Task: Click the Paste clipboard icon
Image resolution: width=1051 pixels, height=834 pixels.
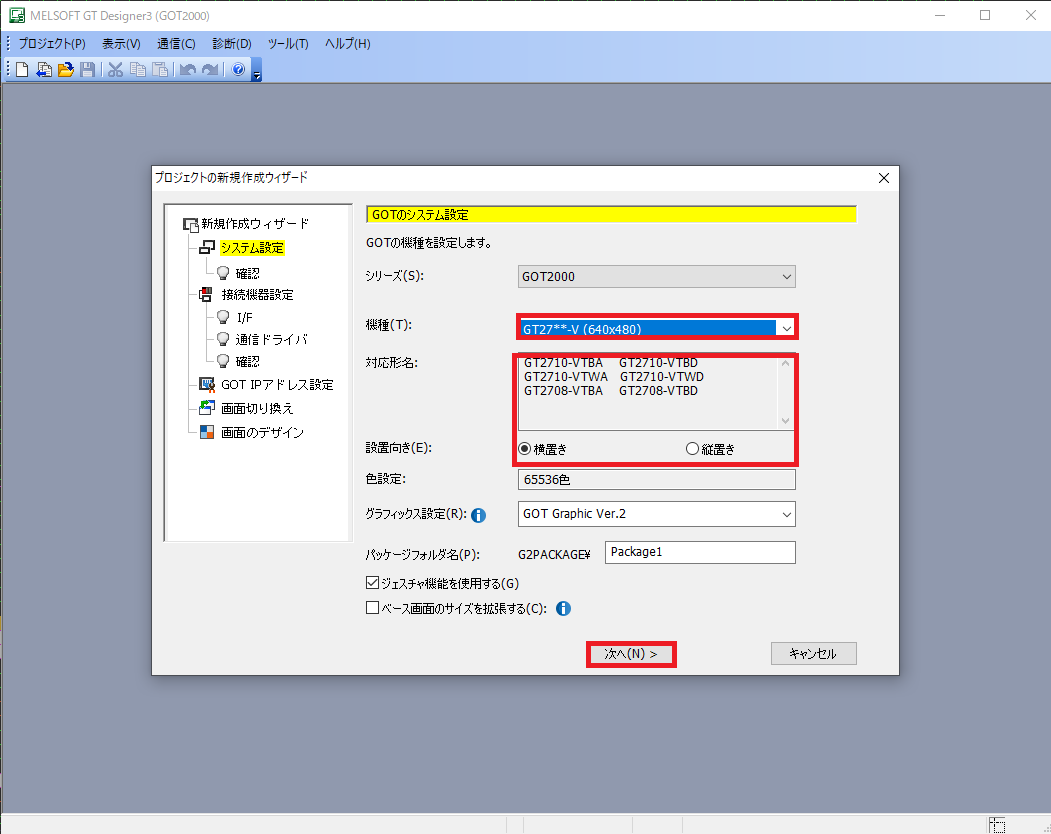Action: click(160, 70)
